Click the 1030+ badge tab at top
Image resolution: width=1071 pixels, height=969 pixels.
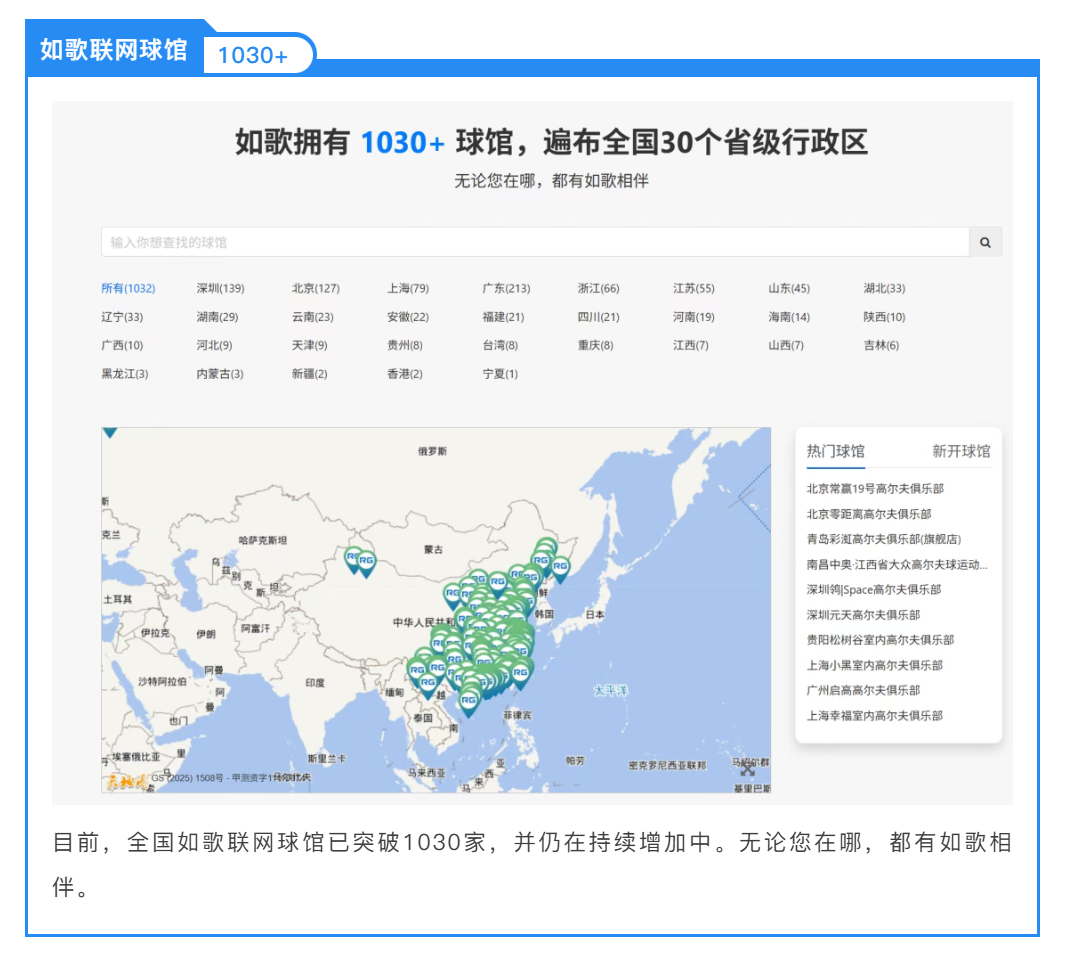pyautogui.click(x=253, y=56)
